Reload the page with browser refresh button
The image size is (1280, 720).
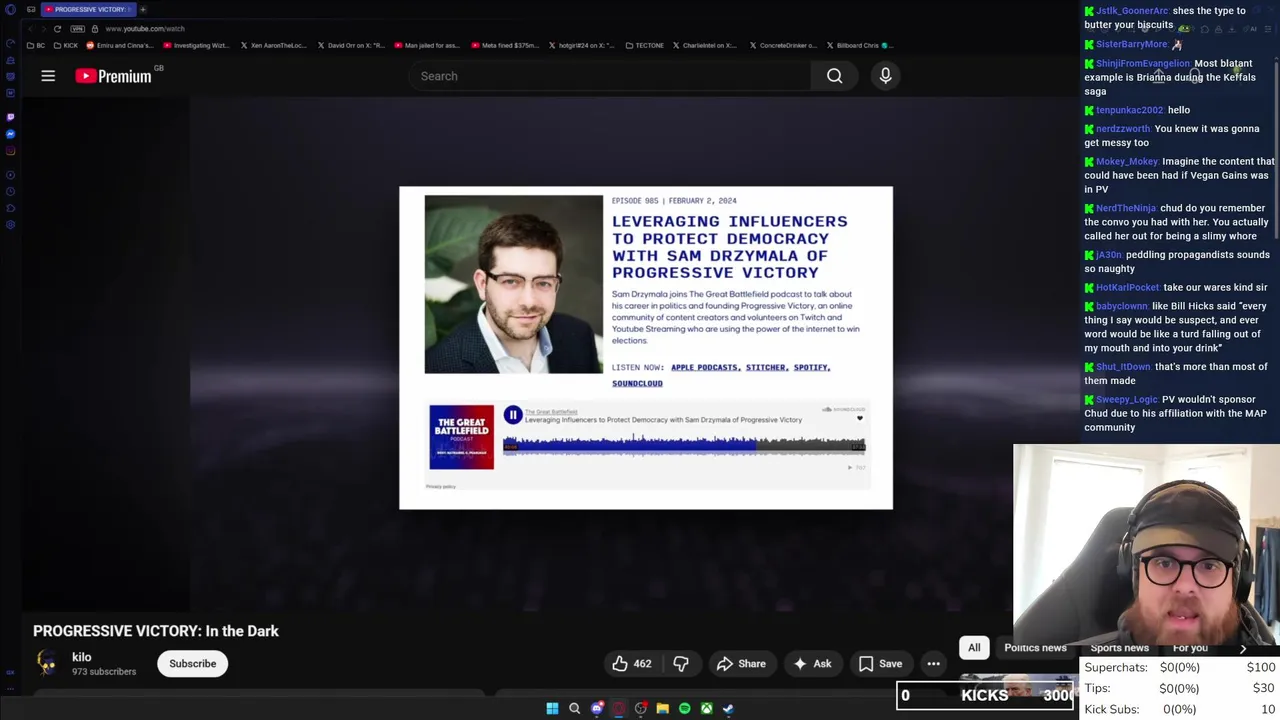point(57,29)
